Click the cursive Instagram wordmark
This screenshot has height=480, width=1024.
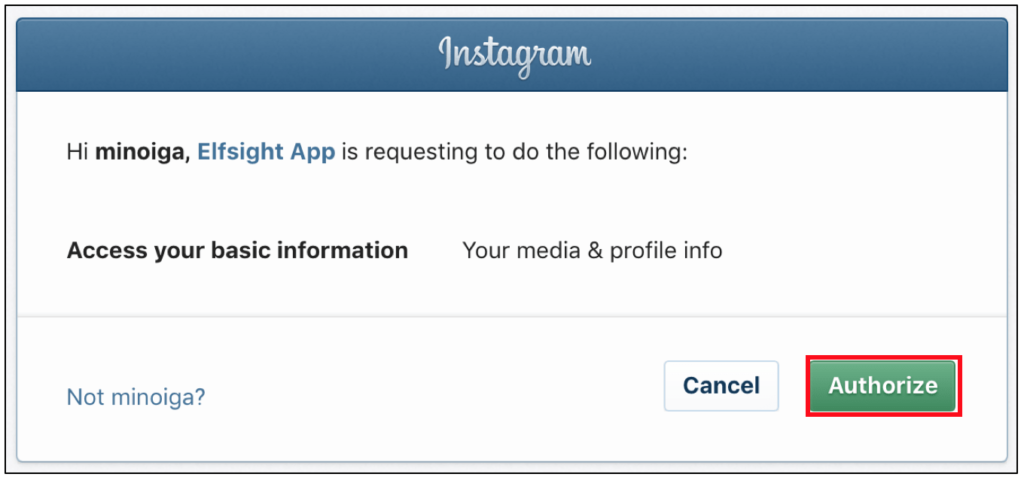(x=515, y=55)
